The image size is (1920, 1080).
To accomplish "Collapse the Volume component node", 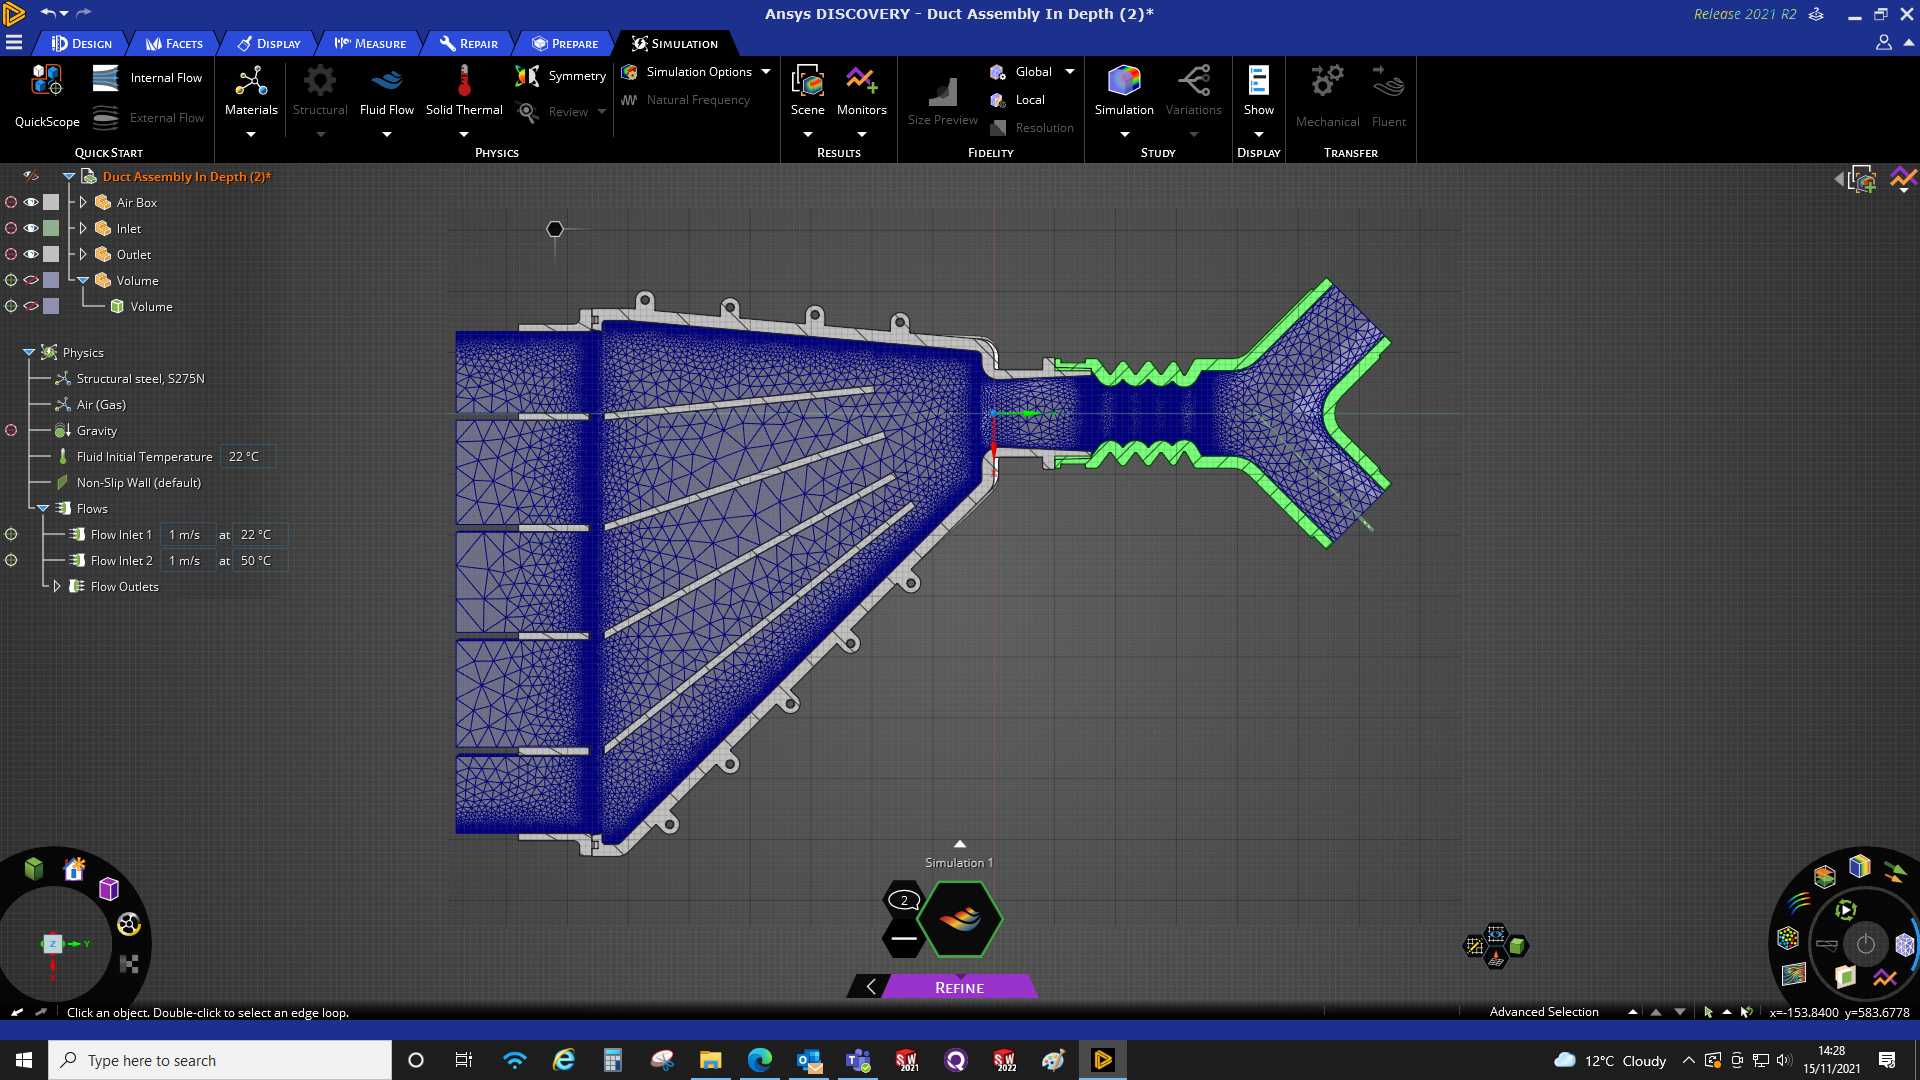I will (83, 280).
